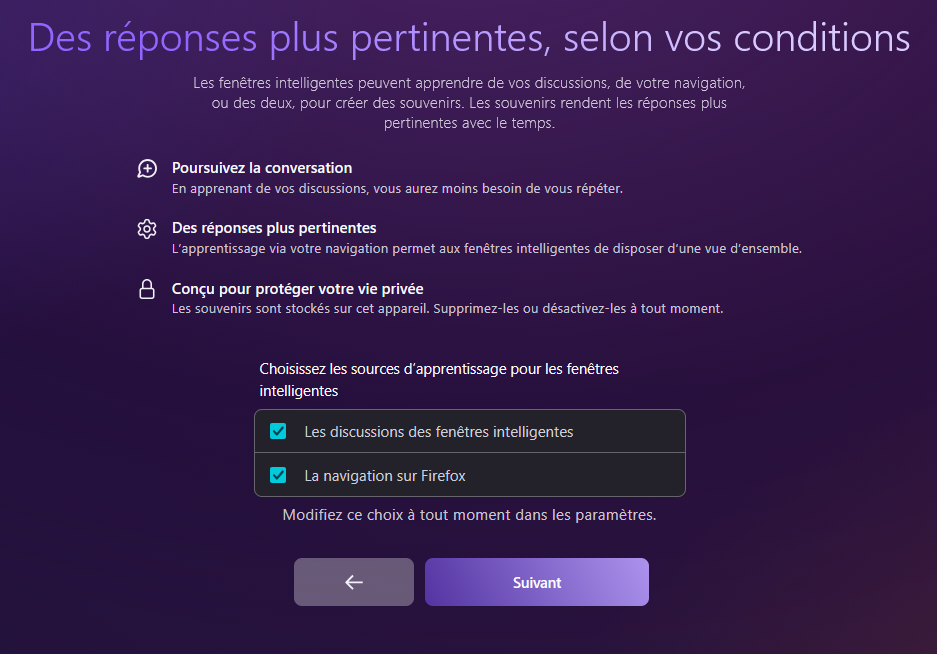Click the chat bubble plus icon
Screen dimensions: 937x654
coord(147,169)
